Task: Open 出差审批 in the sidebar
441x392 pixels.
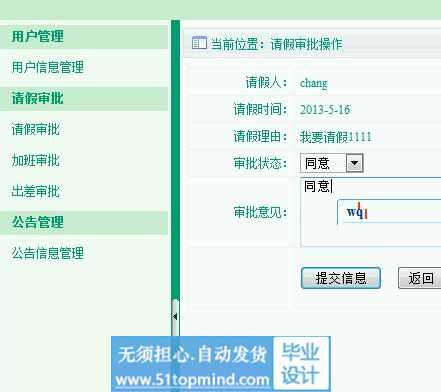Action: coord(36,191)
